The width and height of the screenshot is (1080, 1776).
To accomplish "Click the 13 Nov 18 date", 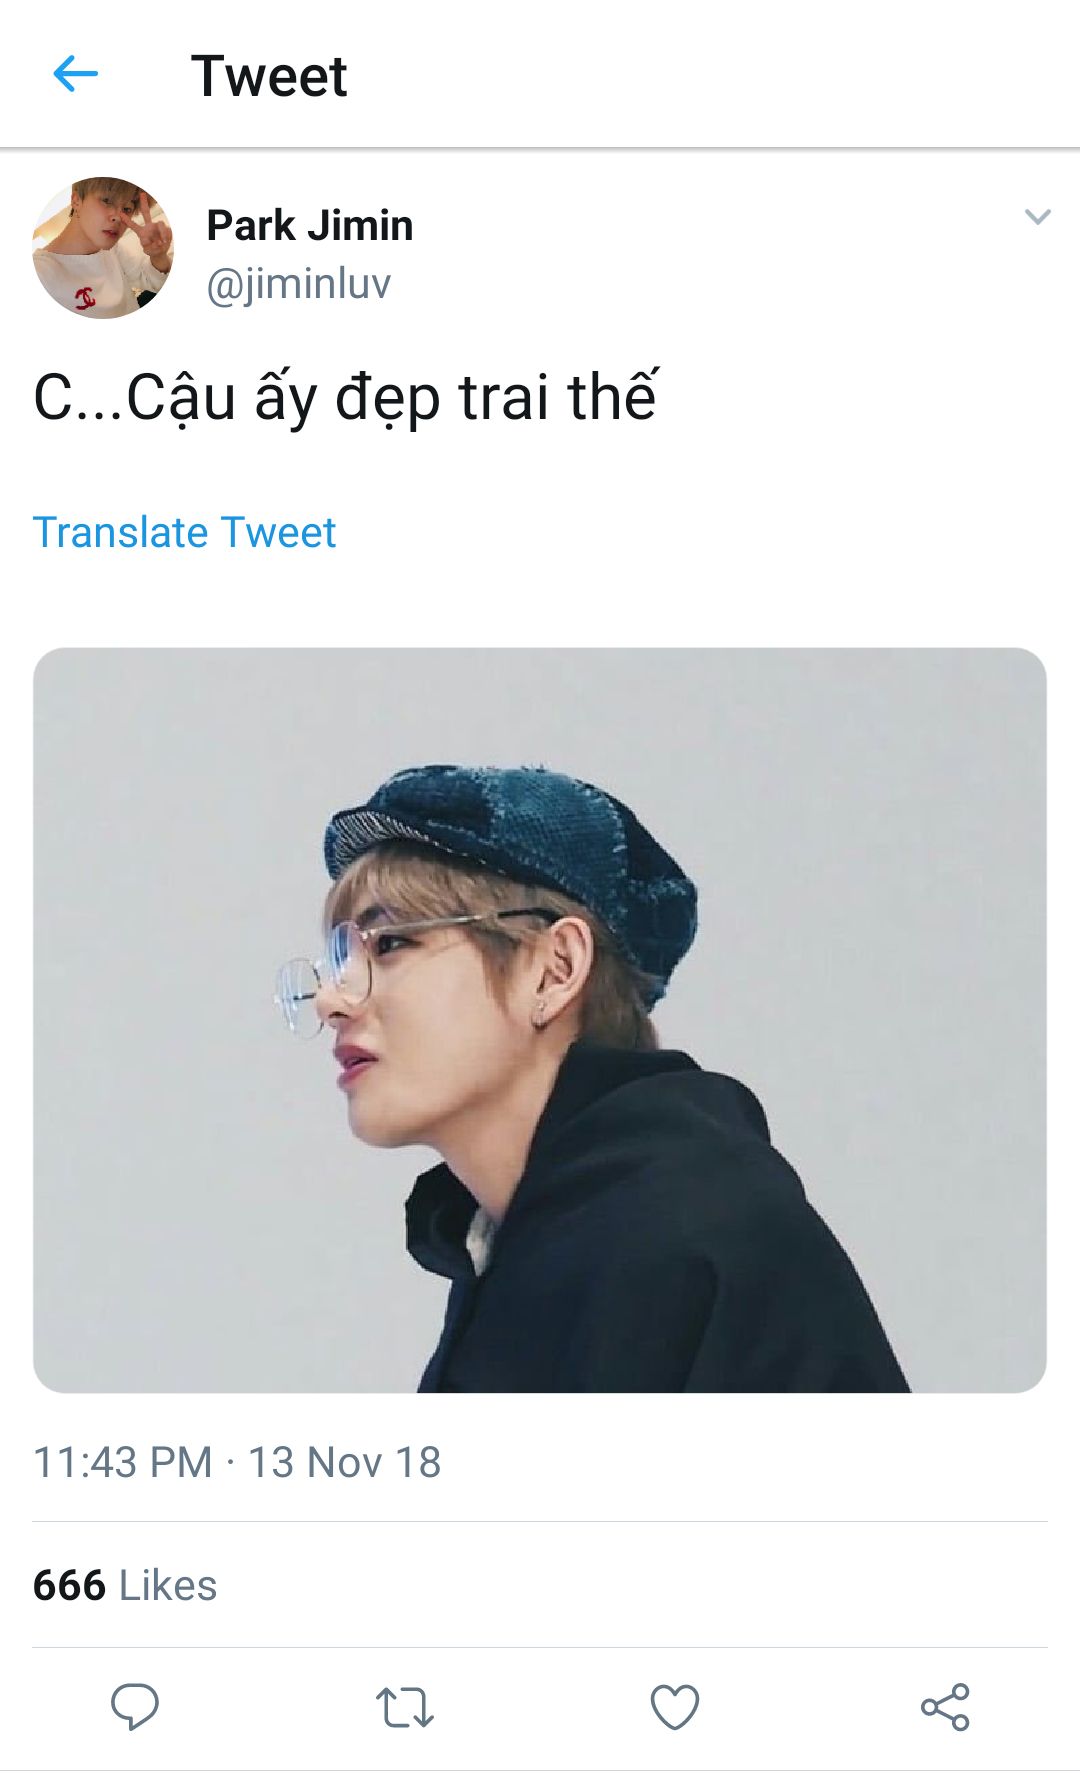I will (344, 1462).
